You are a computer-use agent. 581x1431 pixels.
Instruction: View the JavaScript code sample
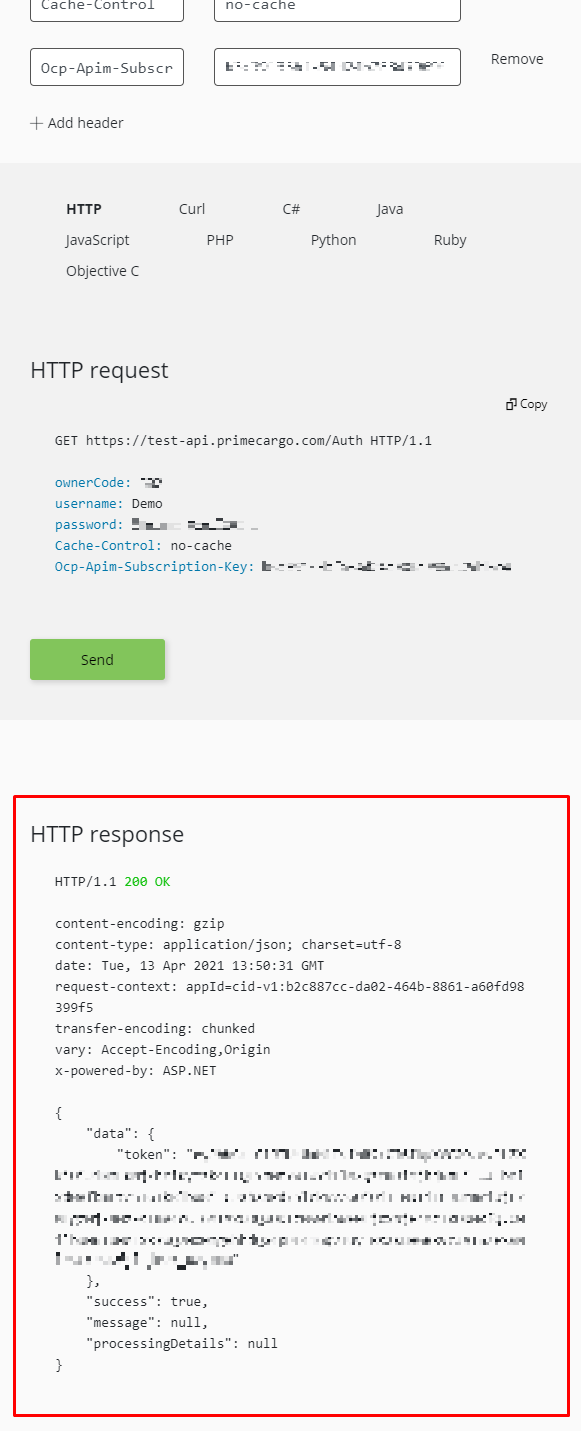point(96,240)
